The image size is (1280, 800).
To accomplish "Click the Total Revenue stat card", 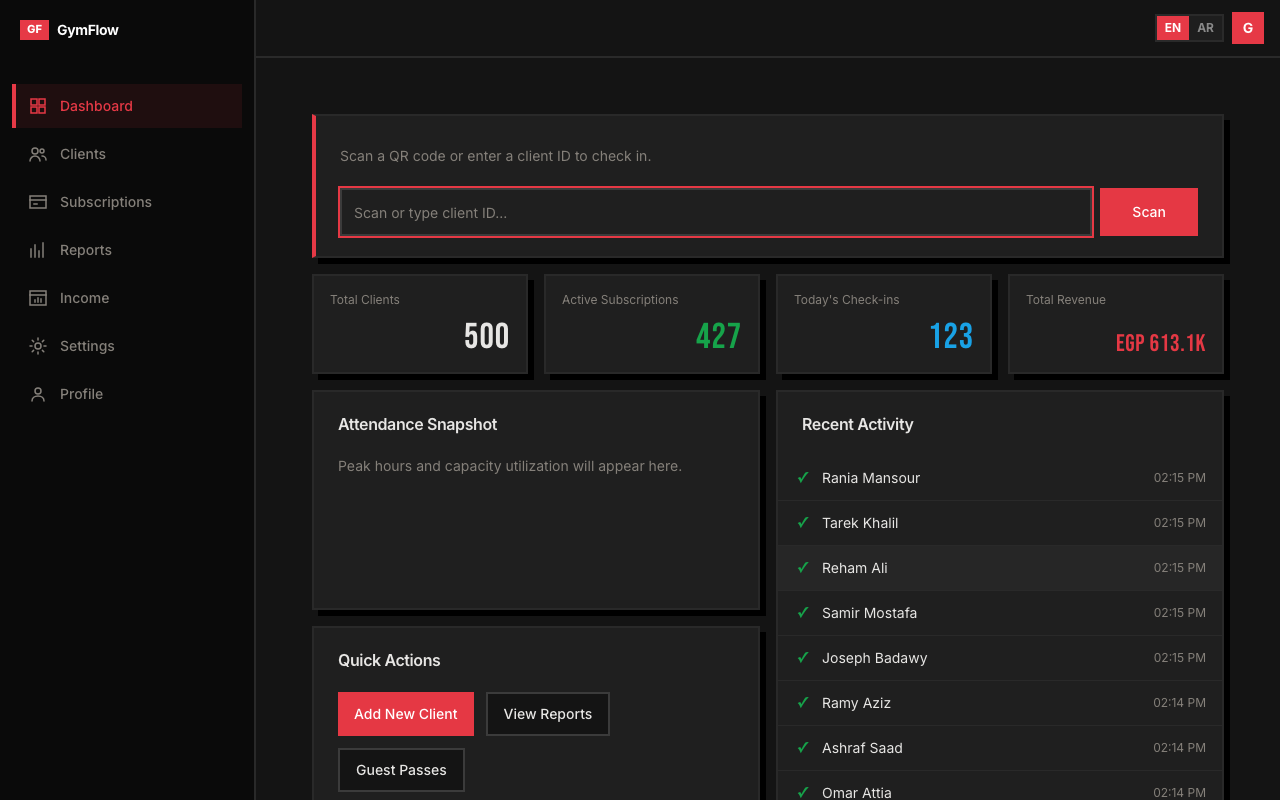I will (1115, 324).
